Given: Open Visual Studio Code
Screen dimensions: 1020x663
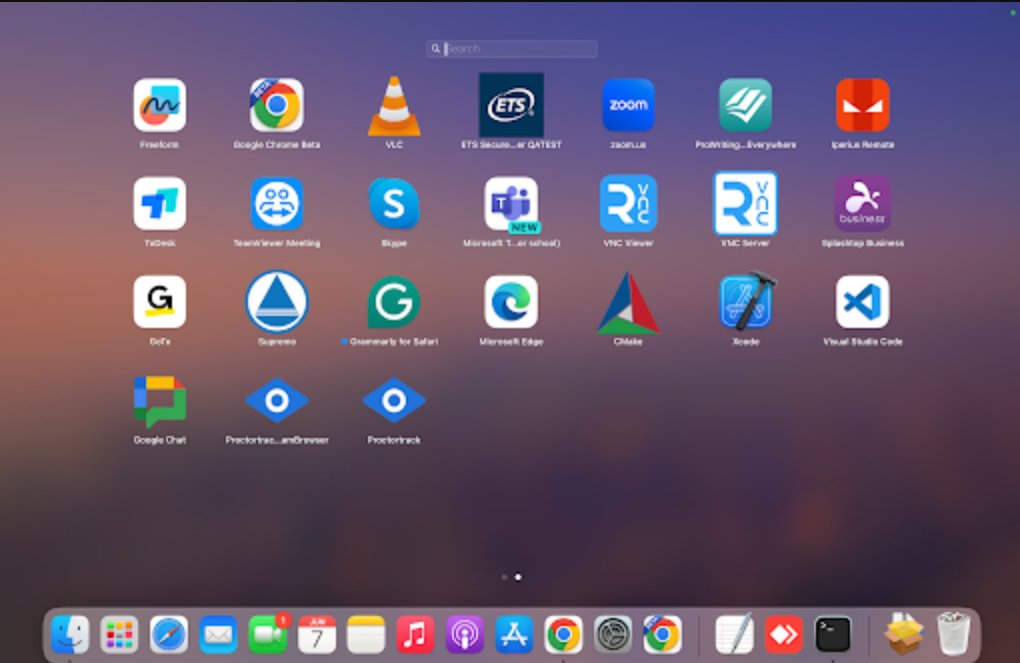Looking at the screenshot, I should tap(863, 302).
